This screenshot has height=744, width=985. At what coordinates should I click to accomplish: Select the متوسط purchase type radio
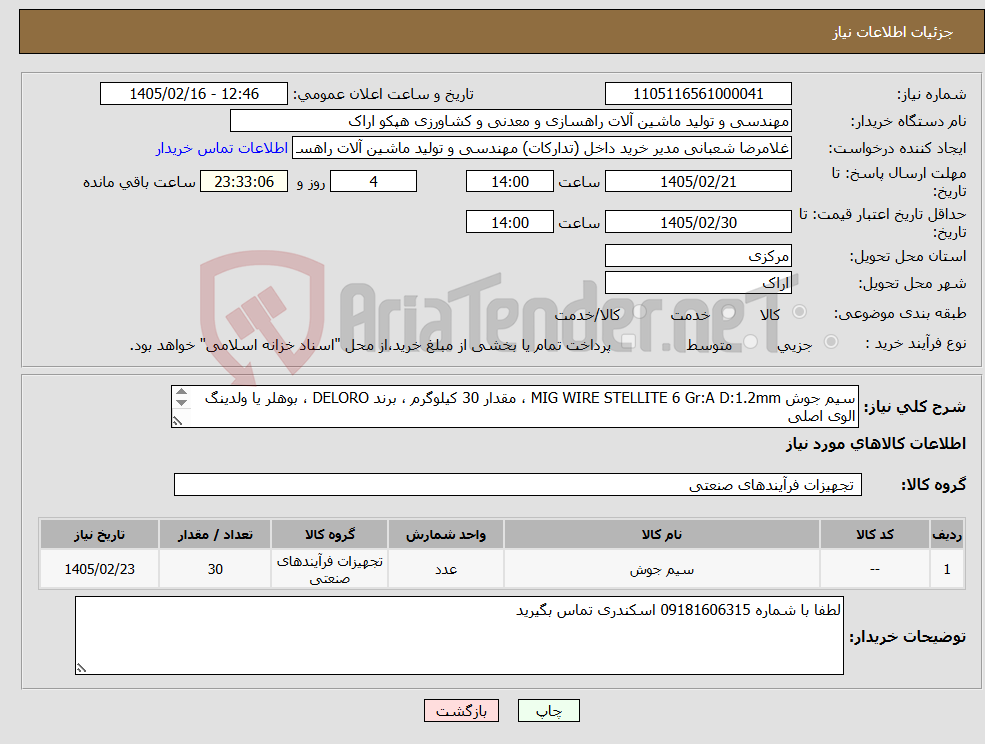tap(751, 342)
